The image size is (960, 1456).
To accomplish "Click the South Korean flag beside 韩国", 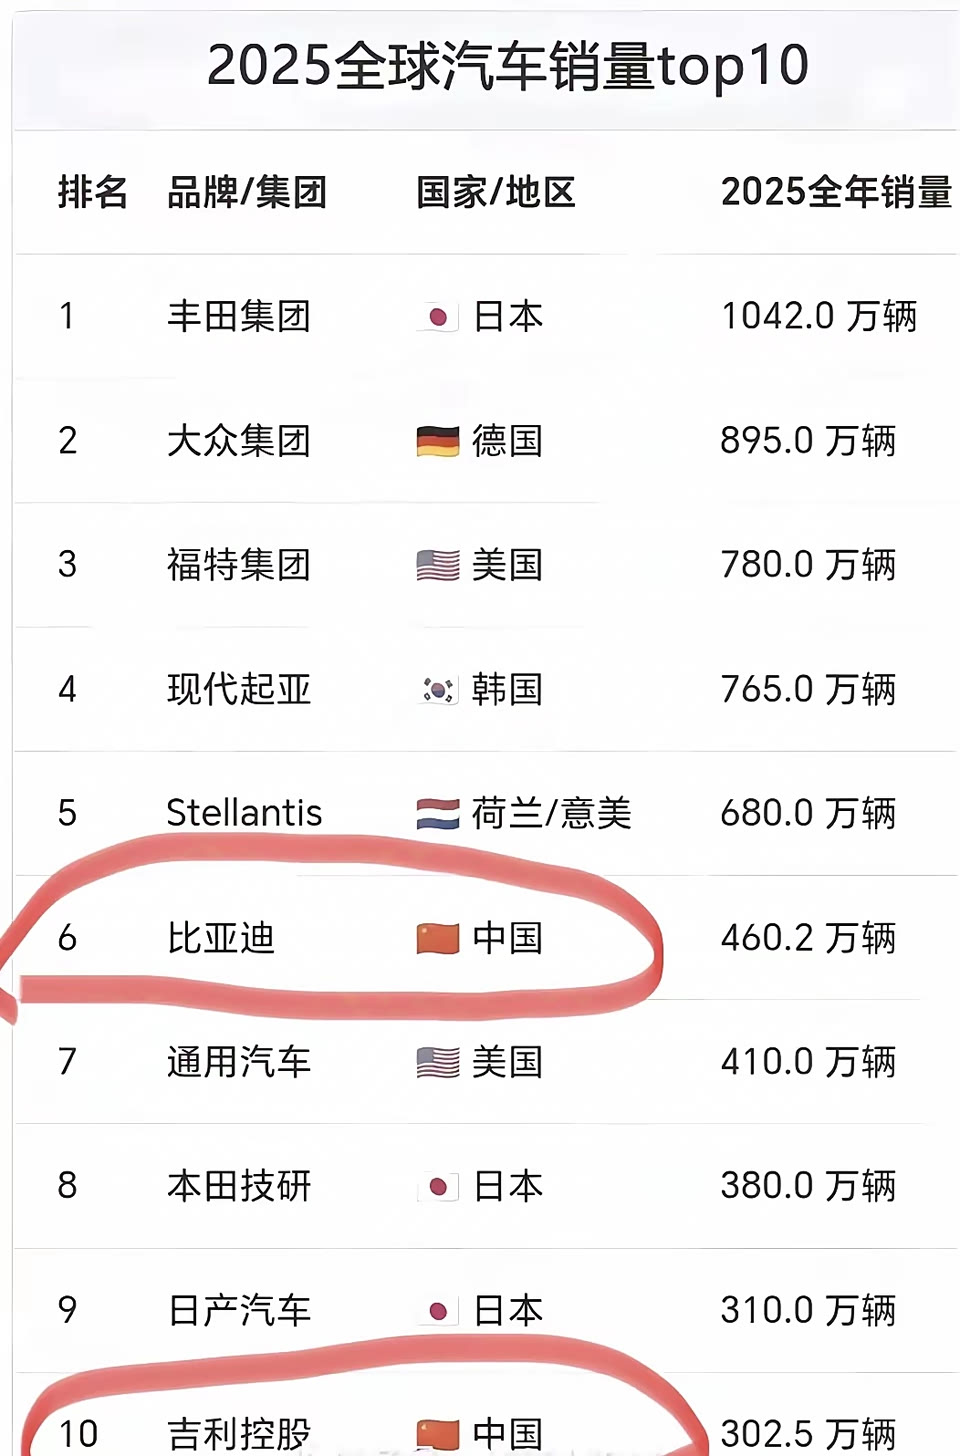I will click(x=437, y=690).
